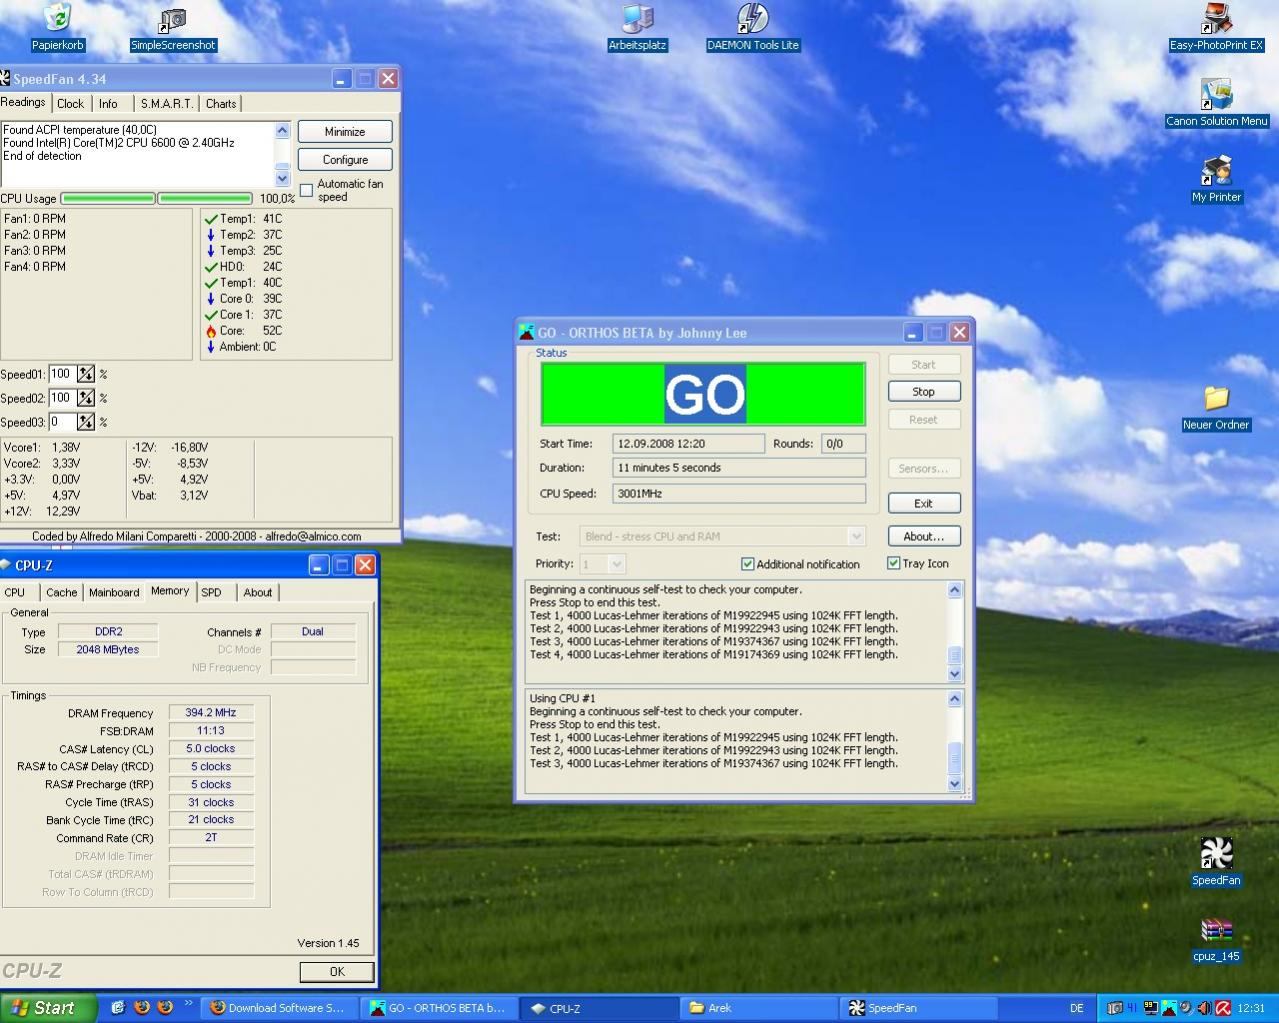Click the SpeedFan CPU Usage progress bar
The width and height of the screenshot is (1279, 1023).
point(157,198)
